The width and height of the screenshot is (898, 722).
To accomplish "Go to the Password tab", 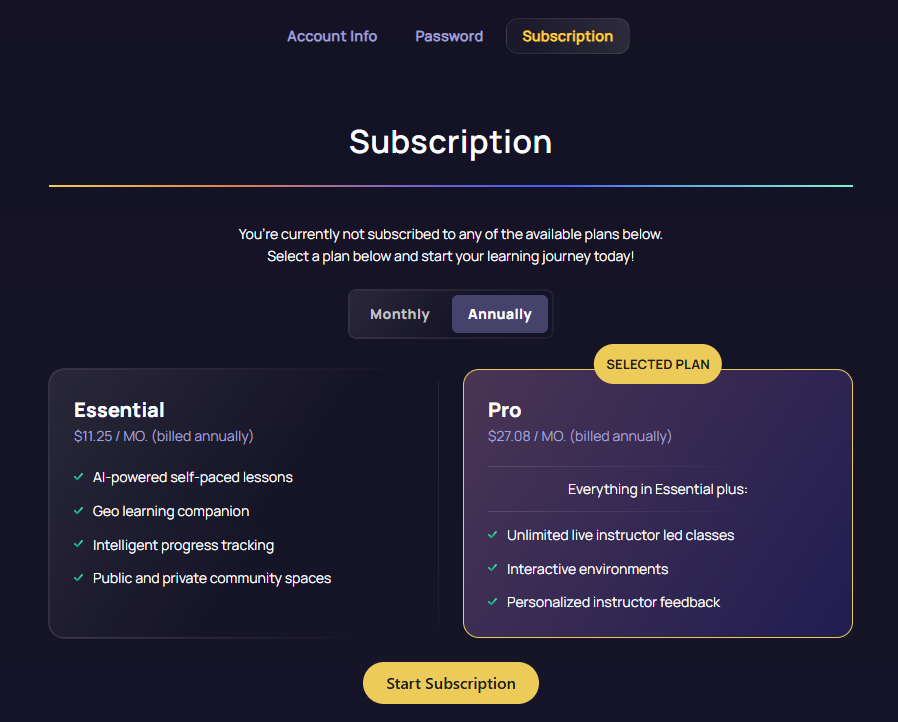I will point(449,36).
